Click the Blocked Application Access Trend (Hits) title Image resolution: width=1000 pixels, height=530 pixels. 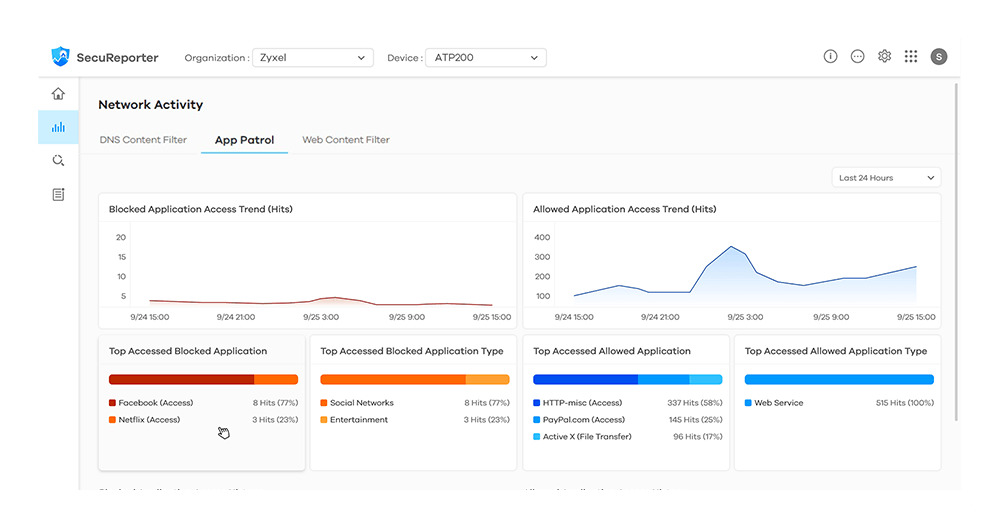pos(200,209)
